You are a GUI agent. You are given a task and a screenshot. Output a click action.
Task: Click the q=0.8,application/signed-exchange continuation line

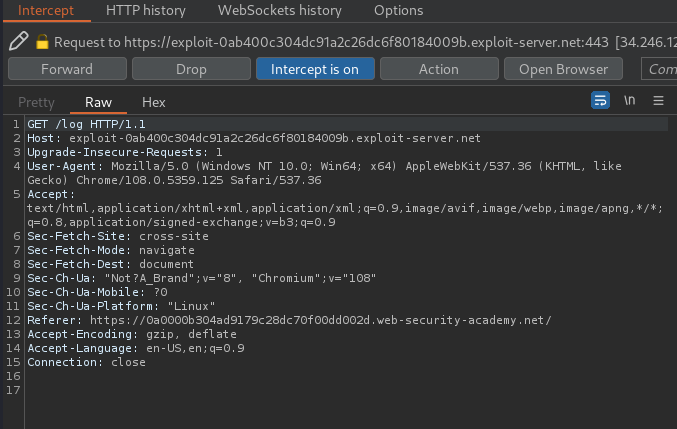pos(181,222)
